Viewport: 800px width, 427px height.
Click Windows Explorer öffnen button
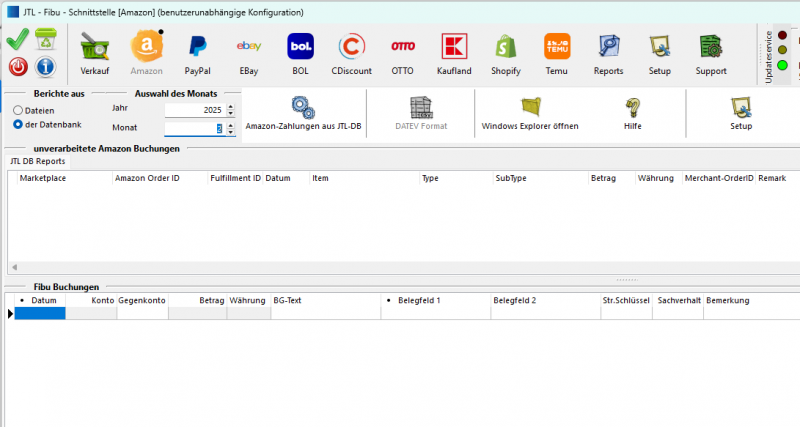530,113
